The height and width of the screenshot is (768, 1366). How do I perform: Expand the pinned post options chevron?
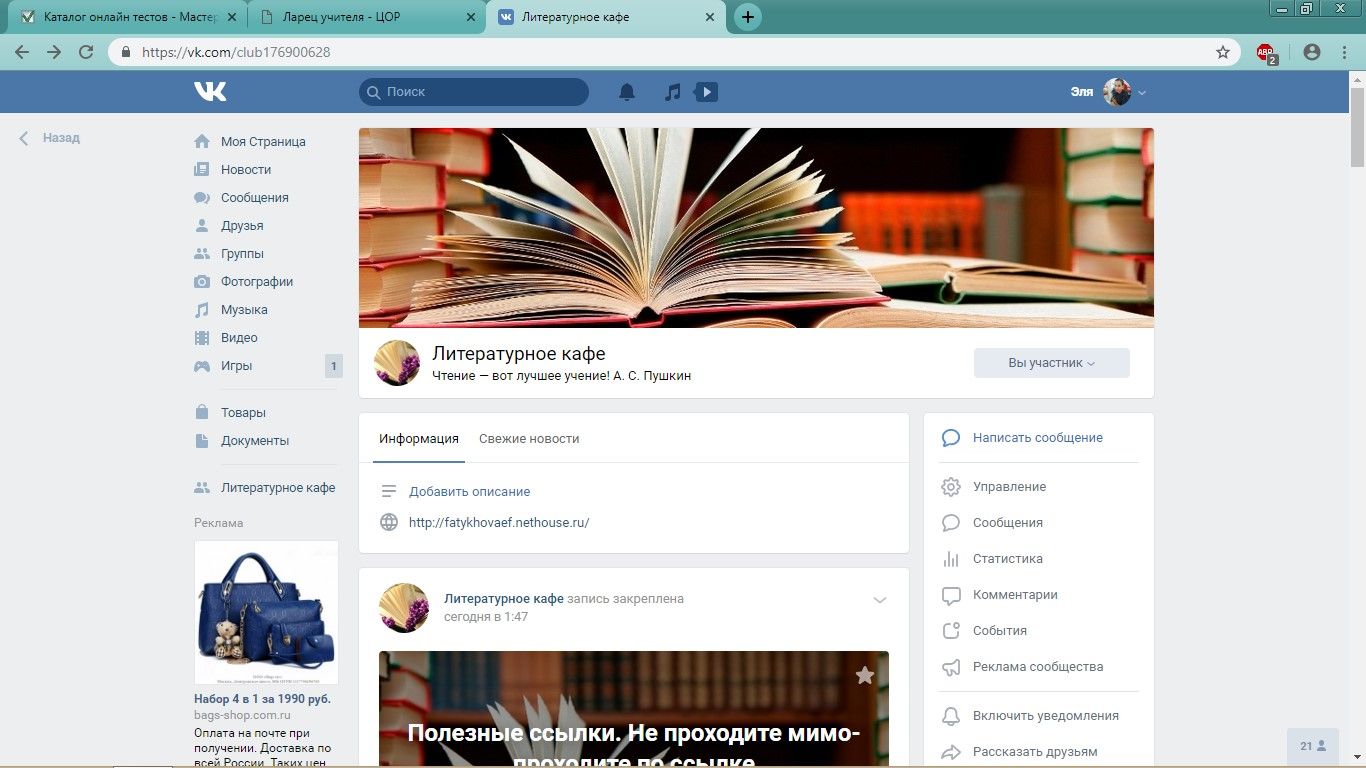coord(880,600)
